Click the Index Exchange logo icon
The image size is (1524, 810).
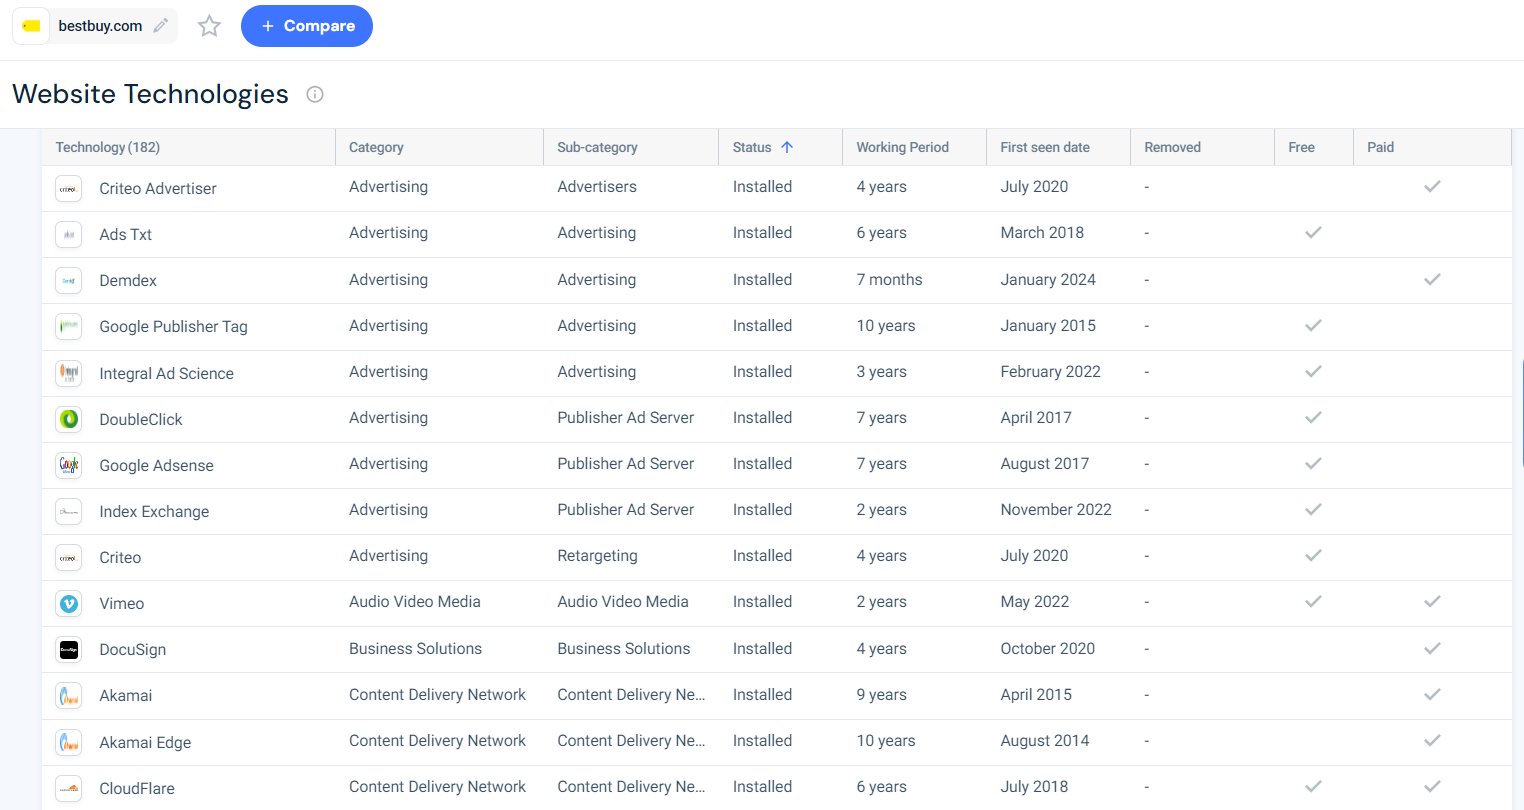tap(68, 511)
